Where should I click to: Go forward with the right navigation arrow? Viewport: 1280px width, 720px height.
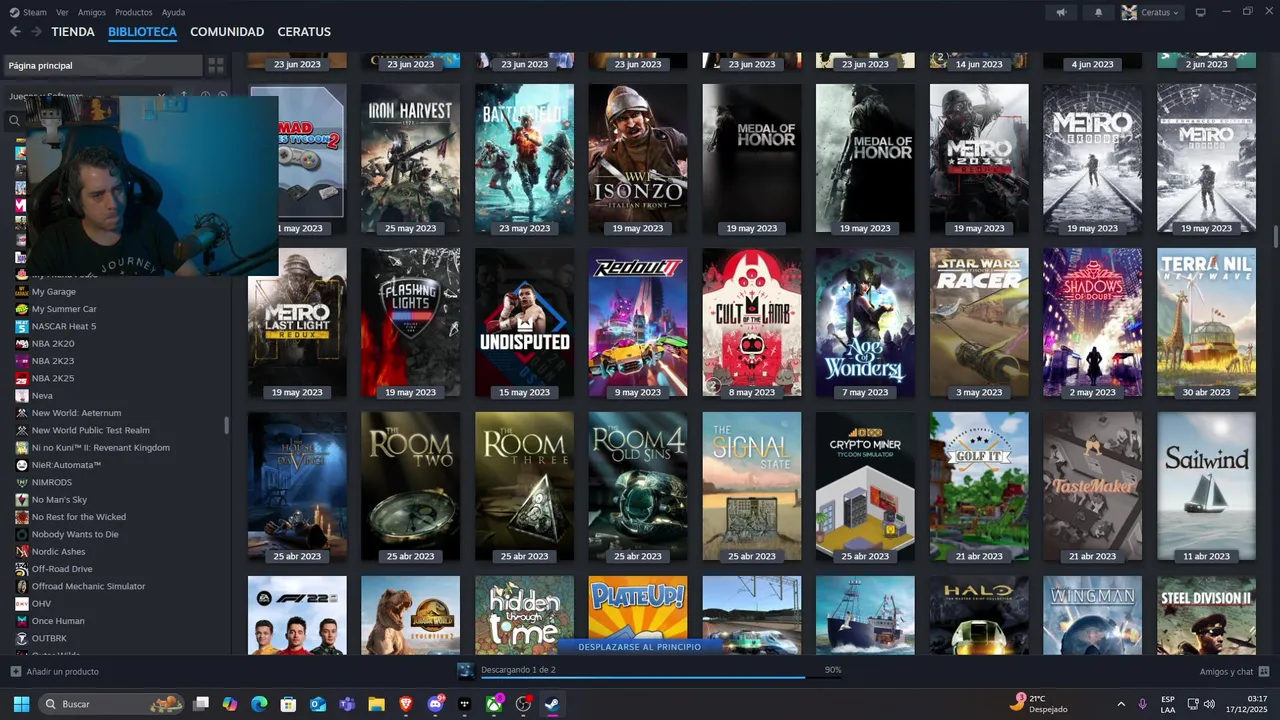click(x=36, y=32)
